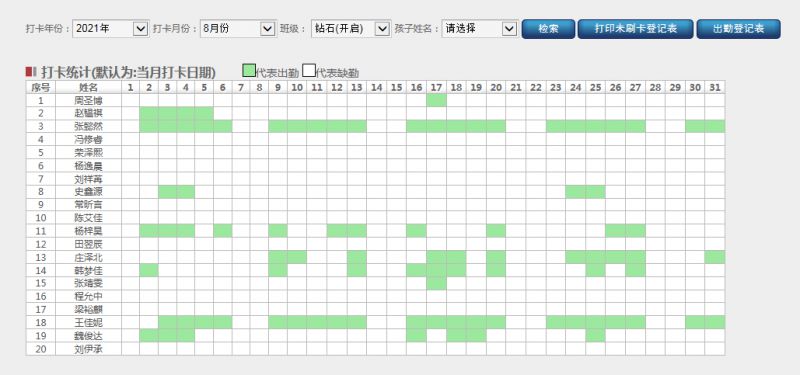
Task: Select the name 杨逸晨 in row 6
Action: pyautogui.click(x=88, y=166)
